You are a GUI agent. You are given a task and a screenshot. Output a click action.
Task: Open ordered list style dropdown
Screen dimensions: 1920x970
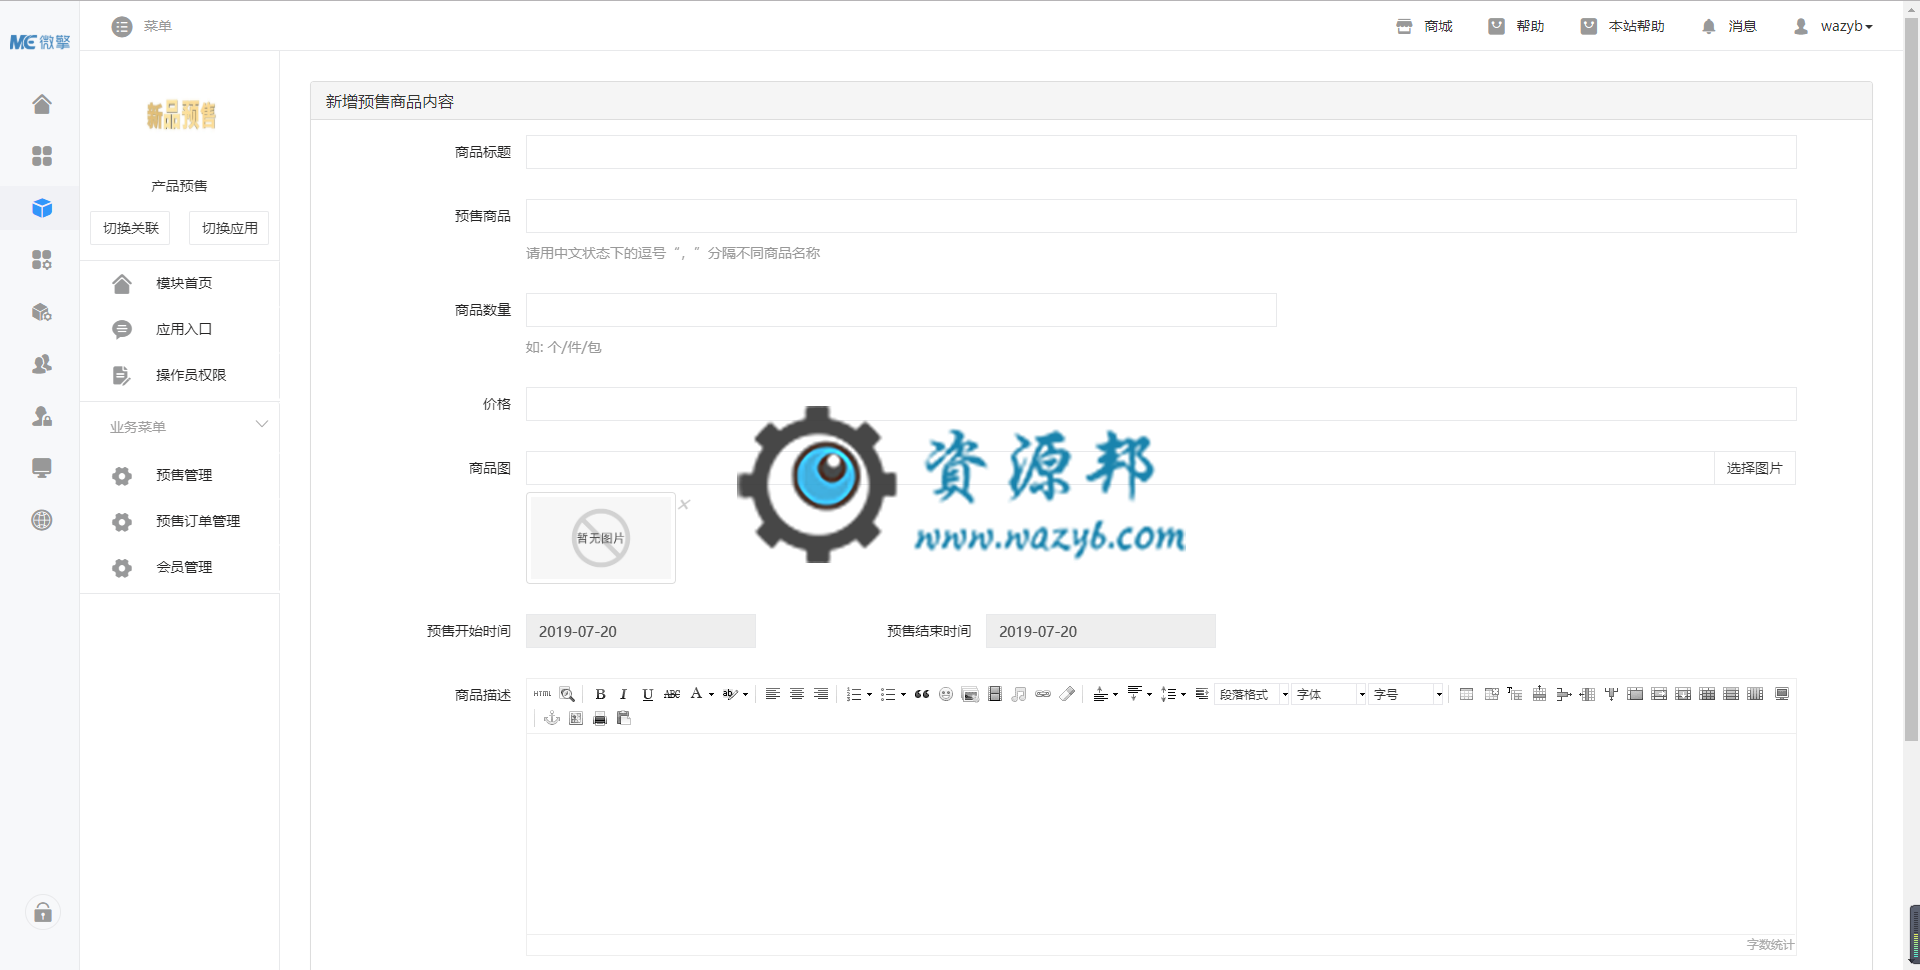869,694
